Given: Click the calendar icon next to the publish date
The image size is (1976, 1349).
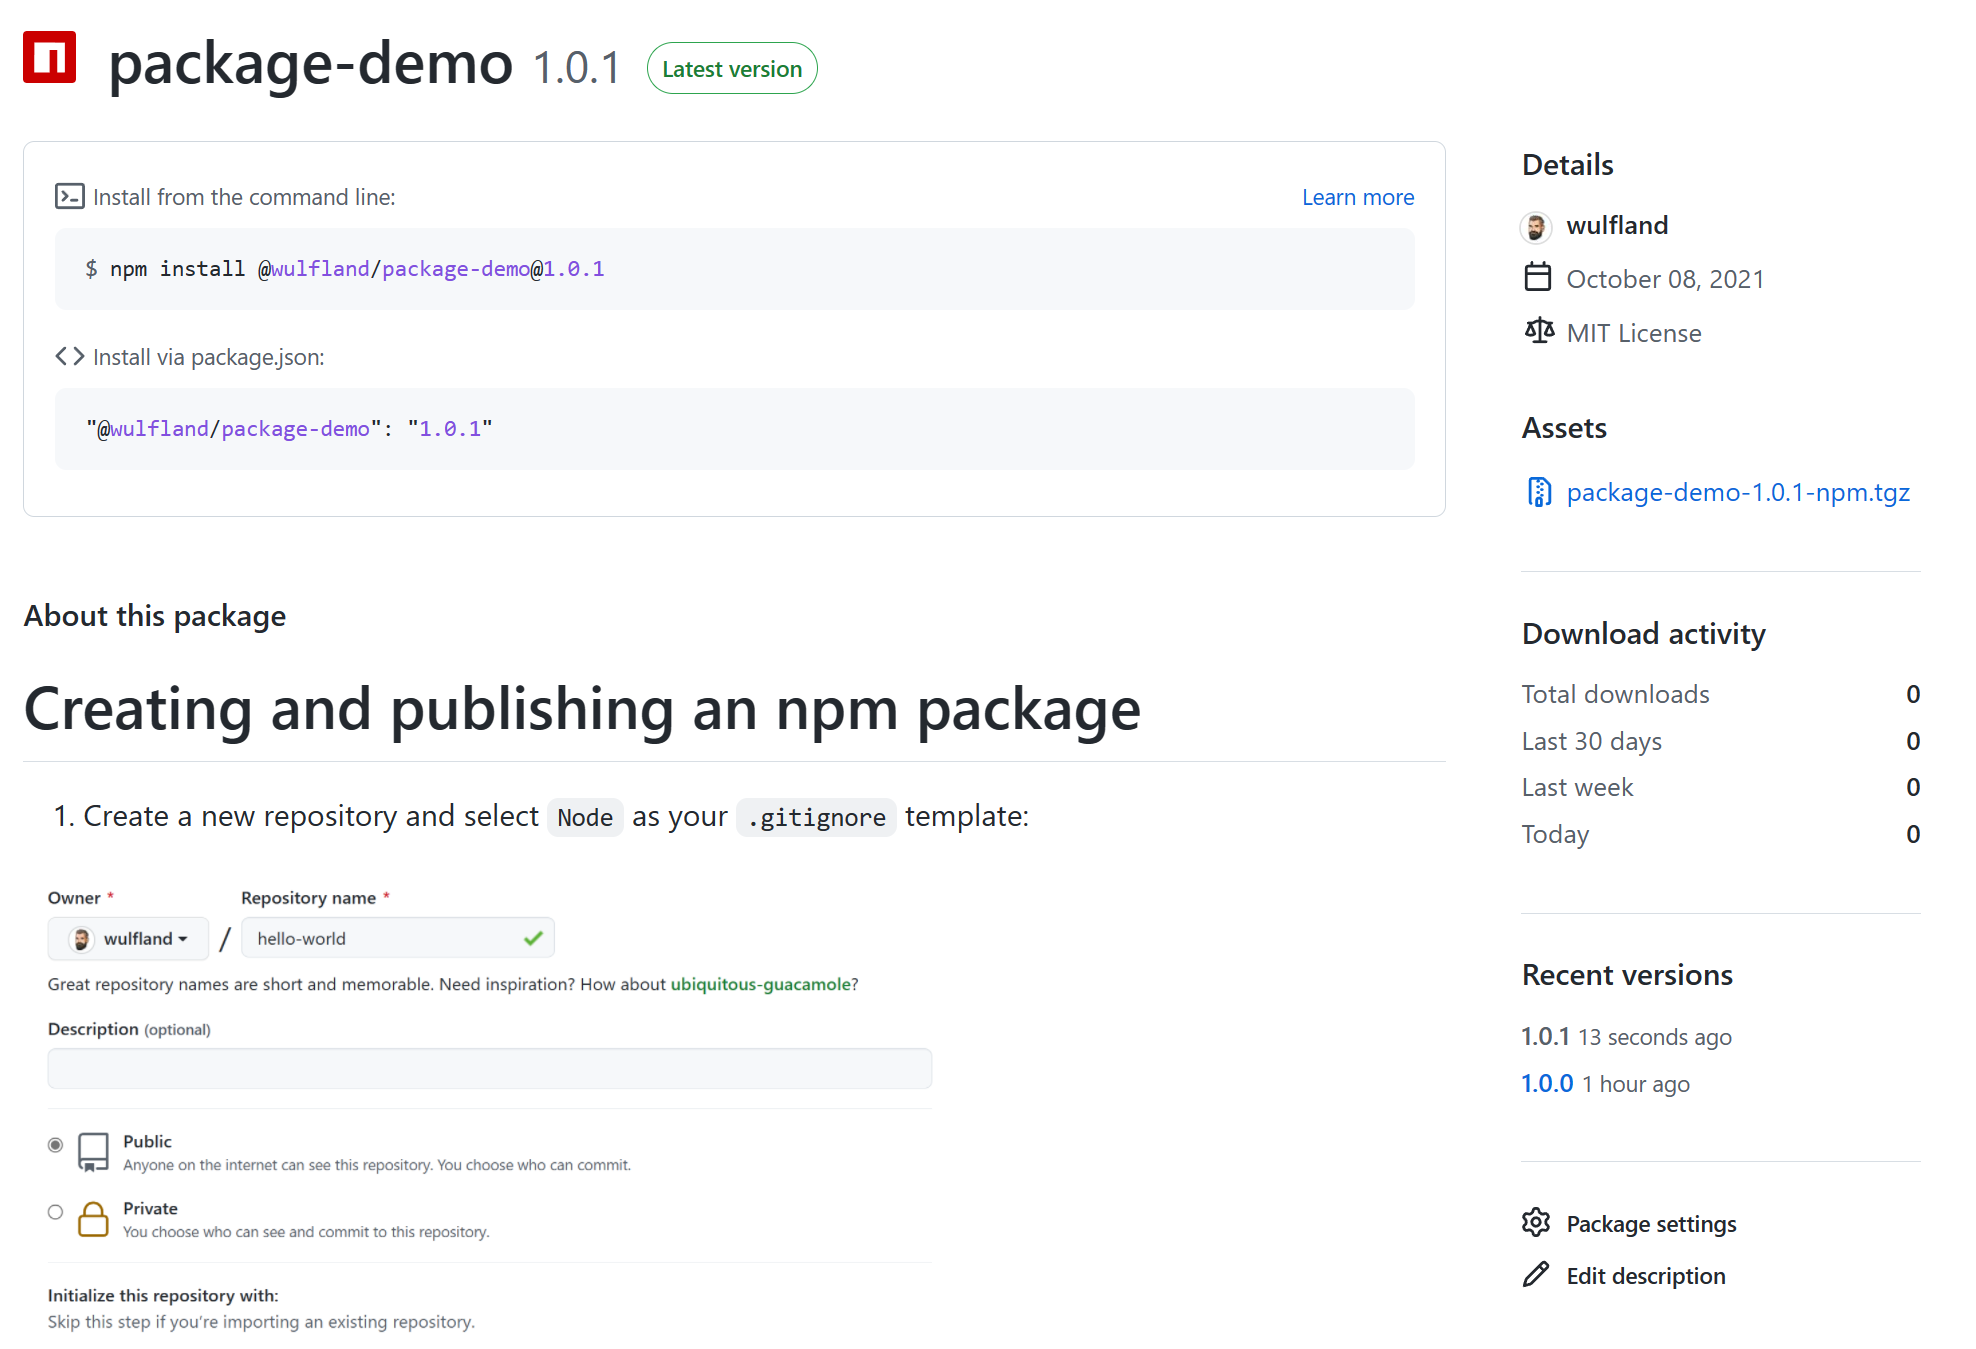Looking at the screenshot, I should (1537, 278).
